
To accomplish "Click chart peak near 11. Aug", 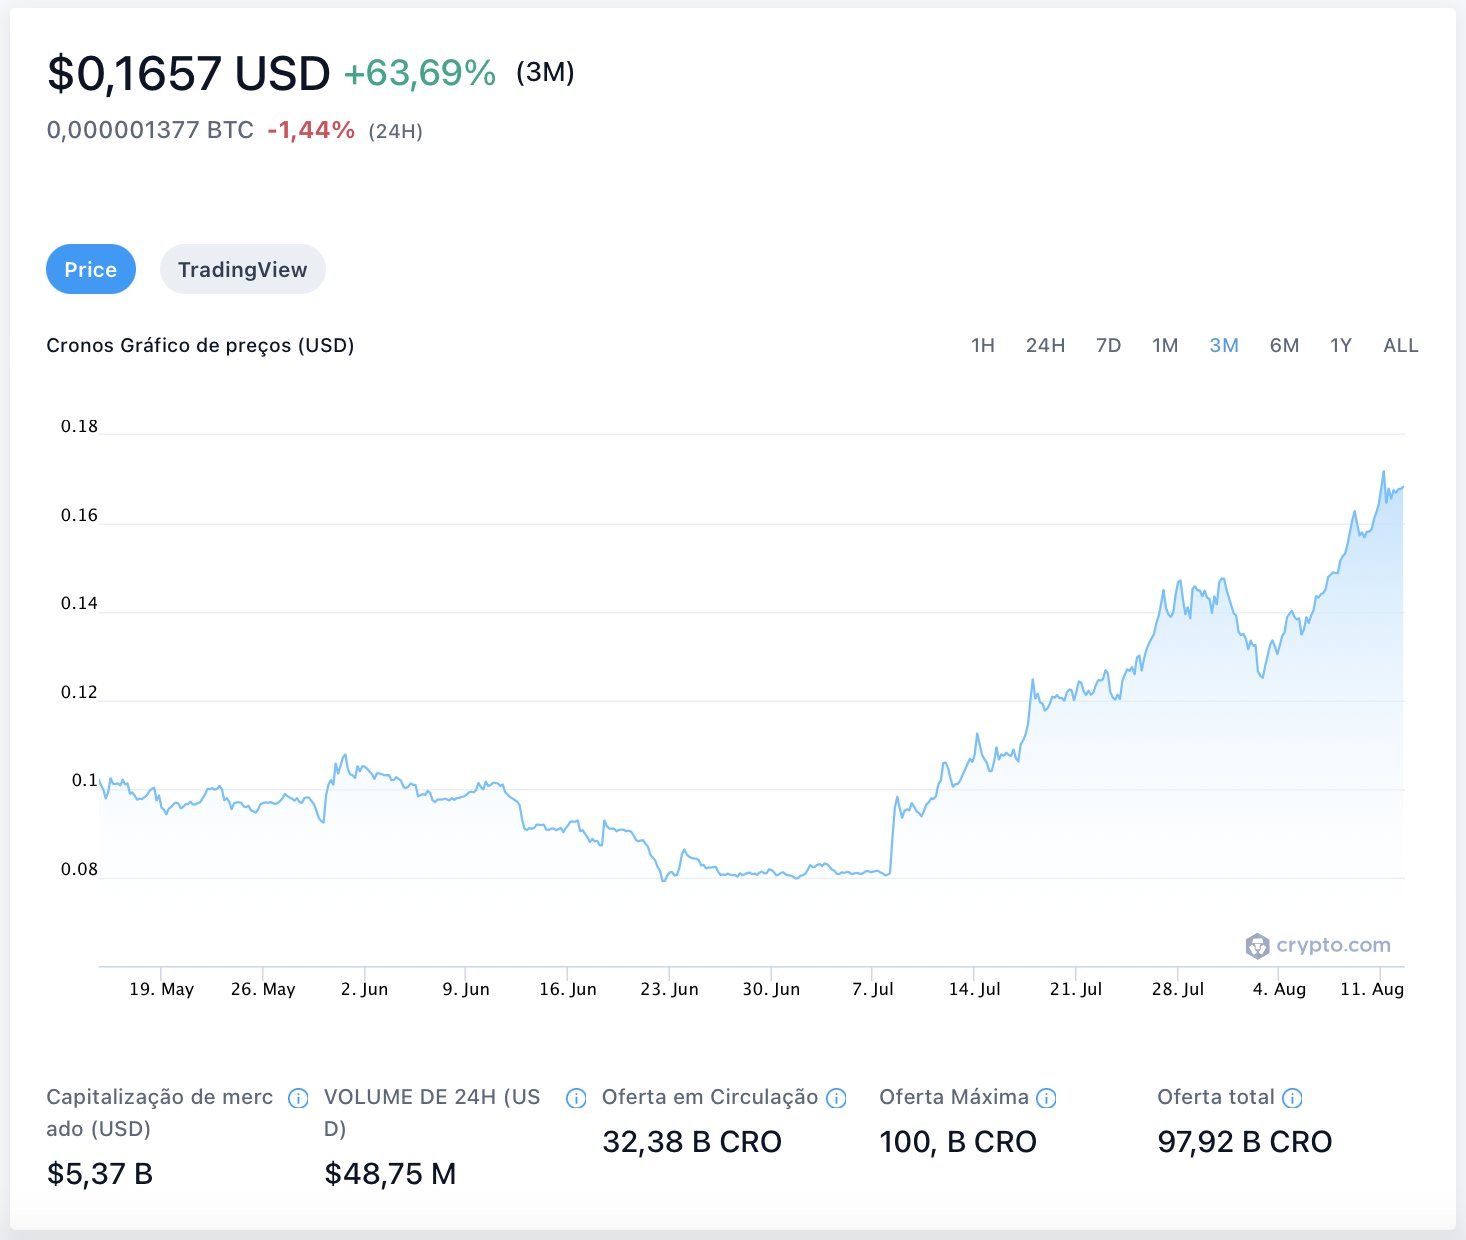I will (1383, 472).
